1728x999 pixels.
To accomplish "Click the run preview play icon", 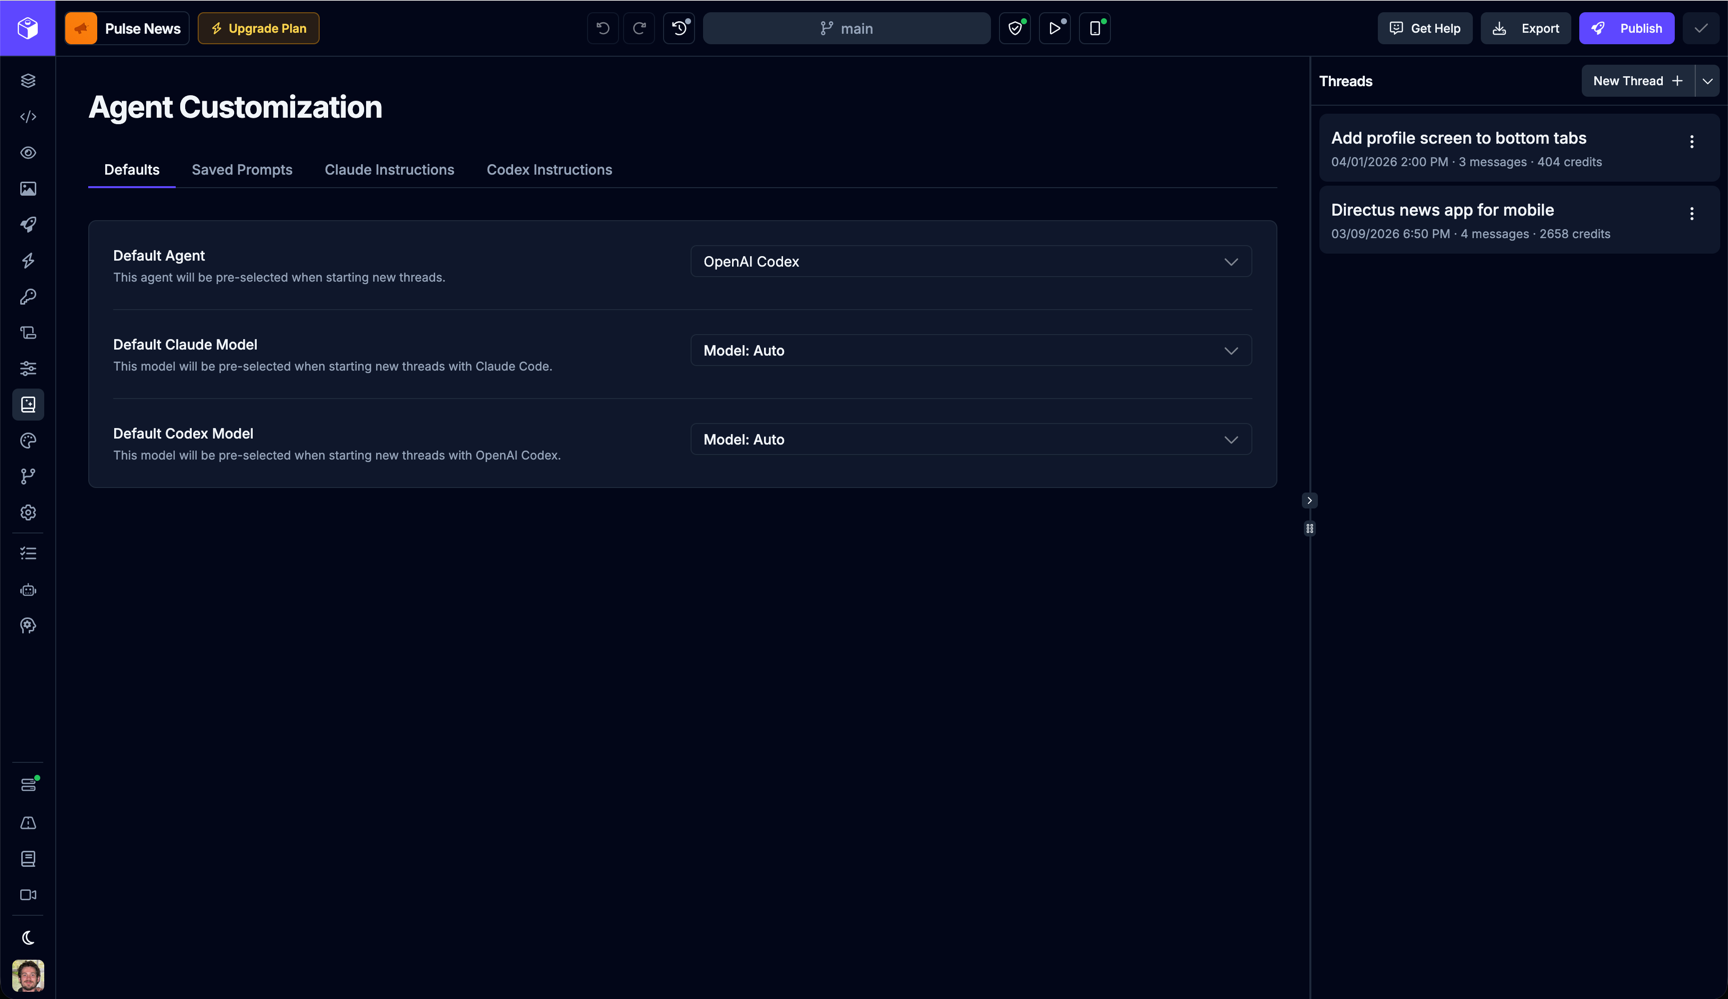I will point(1055,28).
